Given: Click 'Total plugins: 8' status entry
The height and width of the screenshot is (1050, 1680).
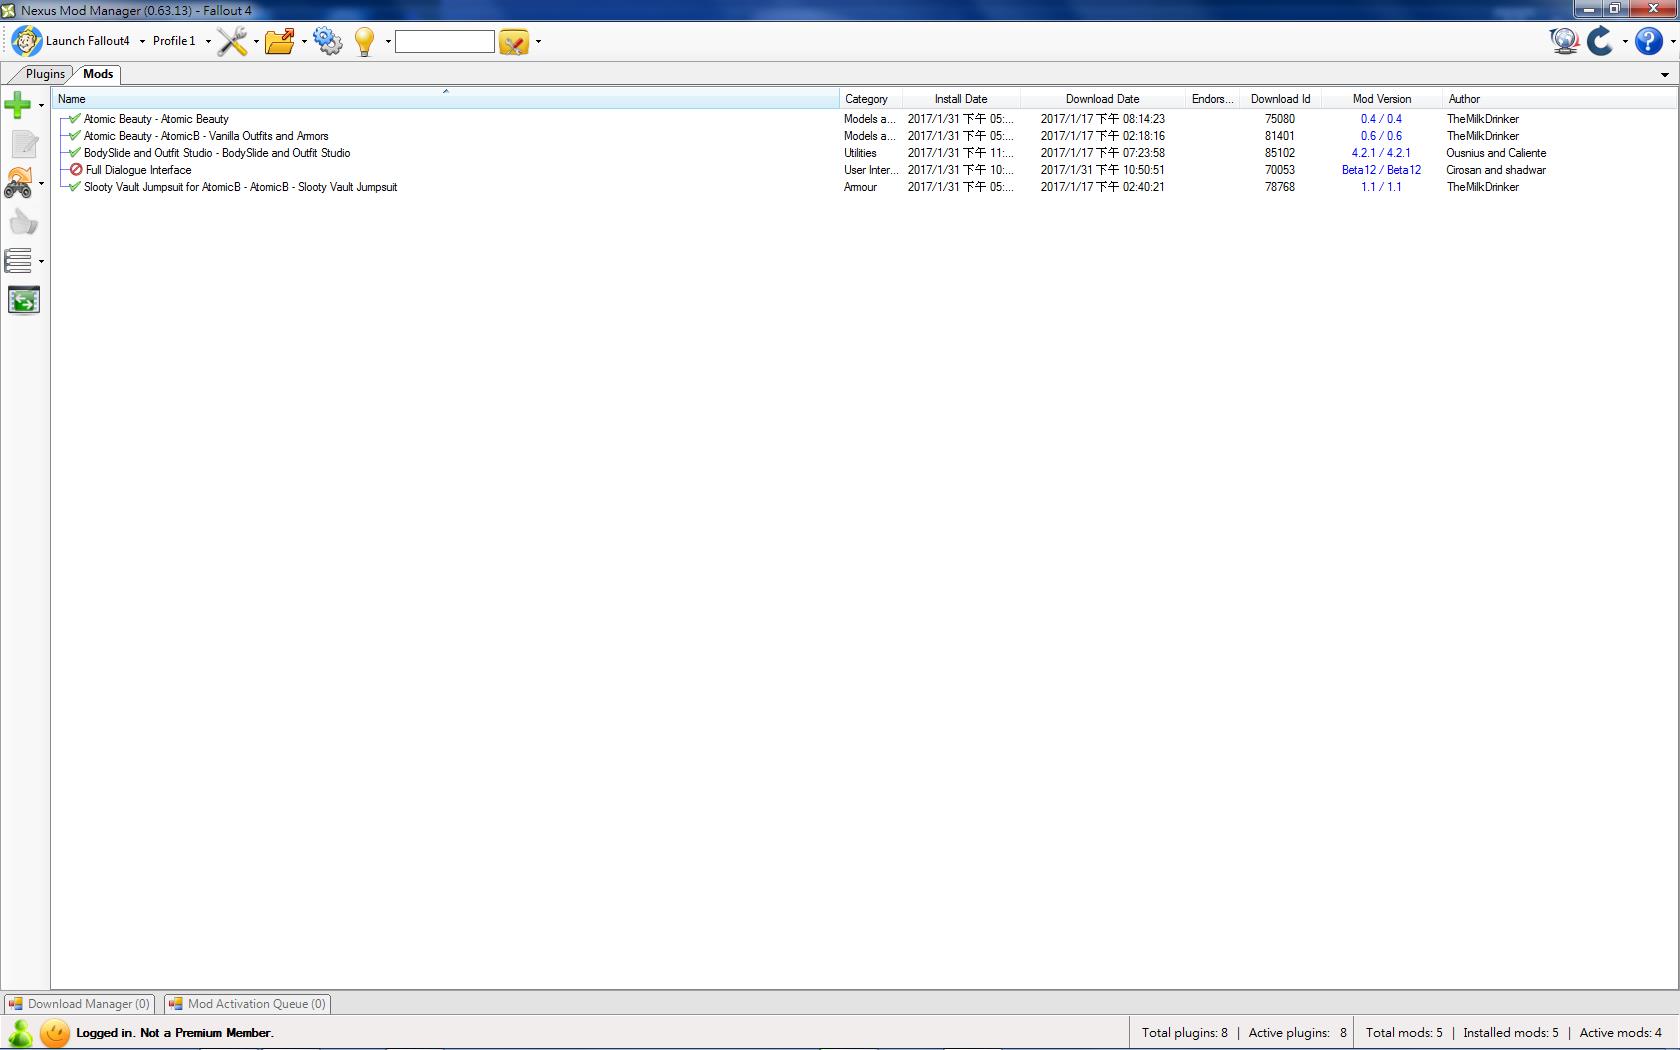Looking at the screenshot, I should tap(1185, 1033).
